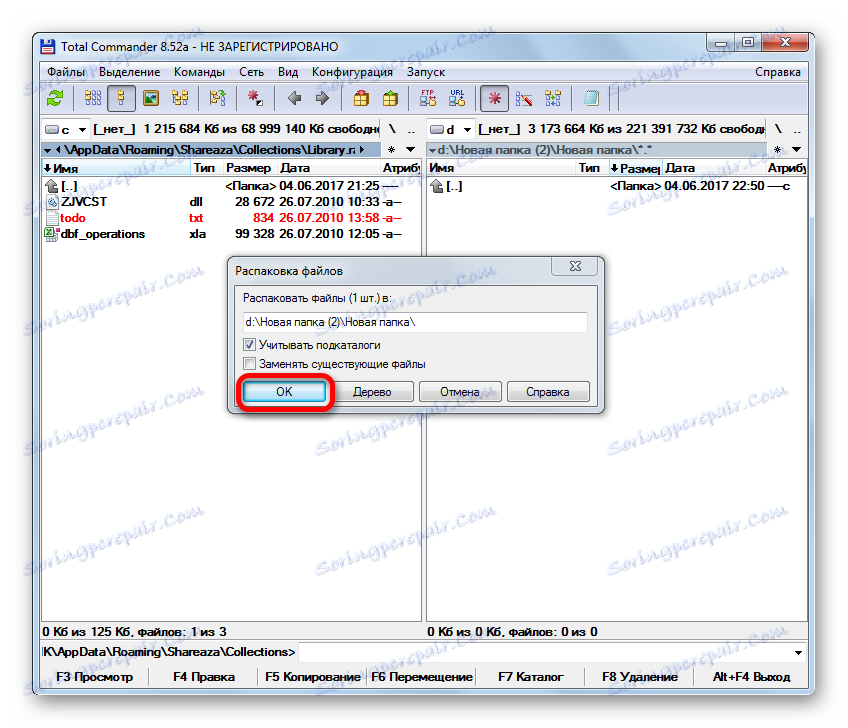848x728 pixels.
Task: Click the command line input field
Action: click(x=544, y=652)
